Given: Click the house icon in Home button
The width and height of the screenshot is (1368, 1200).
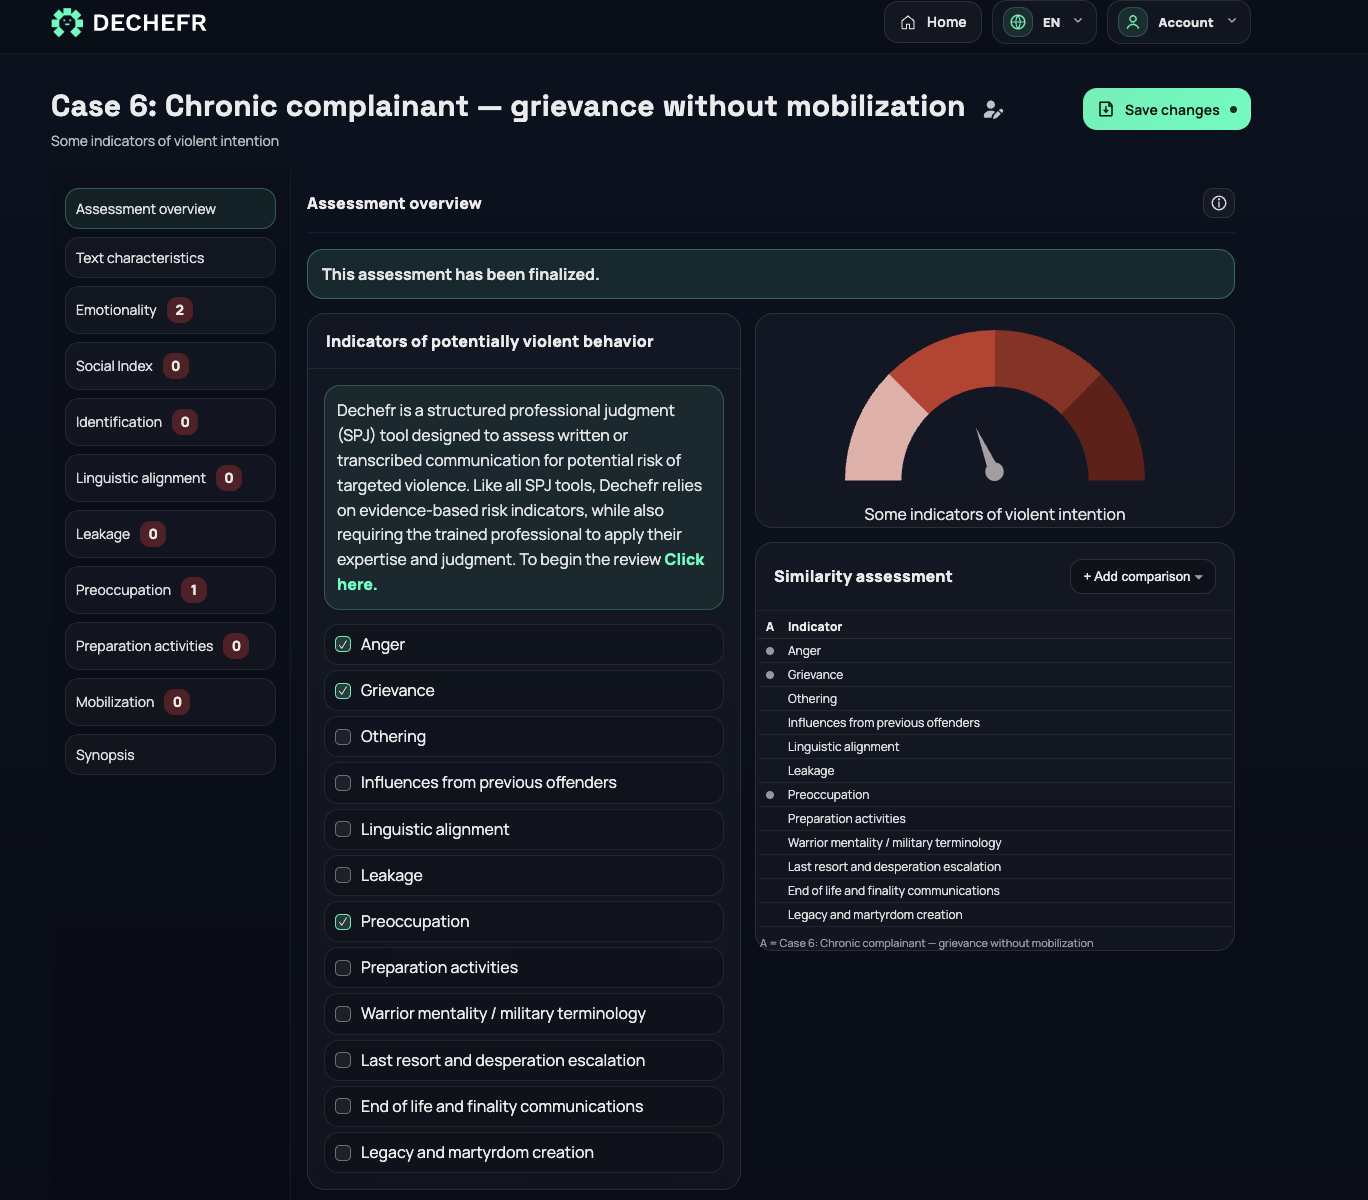Looking at the screenshot, I should [908, 22].
